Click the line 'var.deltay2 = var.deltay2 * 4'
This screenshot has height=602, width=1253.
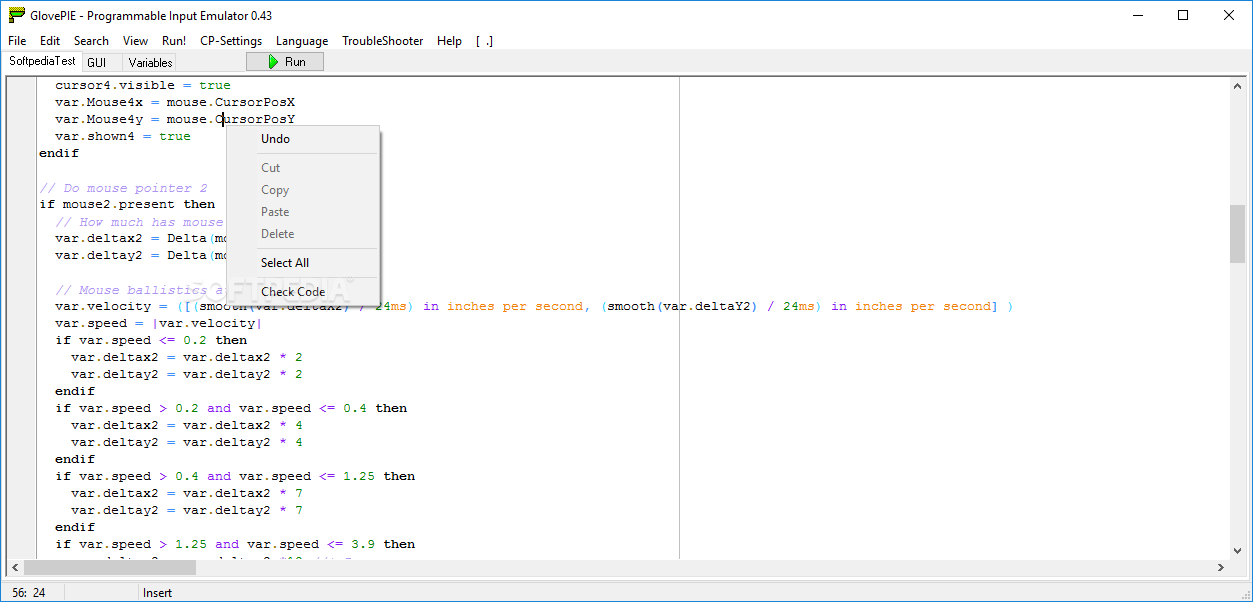187,443
